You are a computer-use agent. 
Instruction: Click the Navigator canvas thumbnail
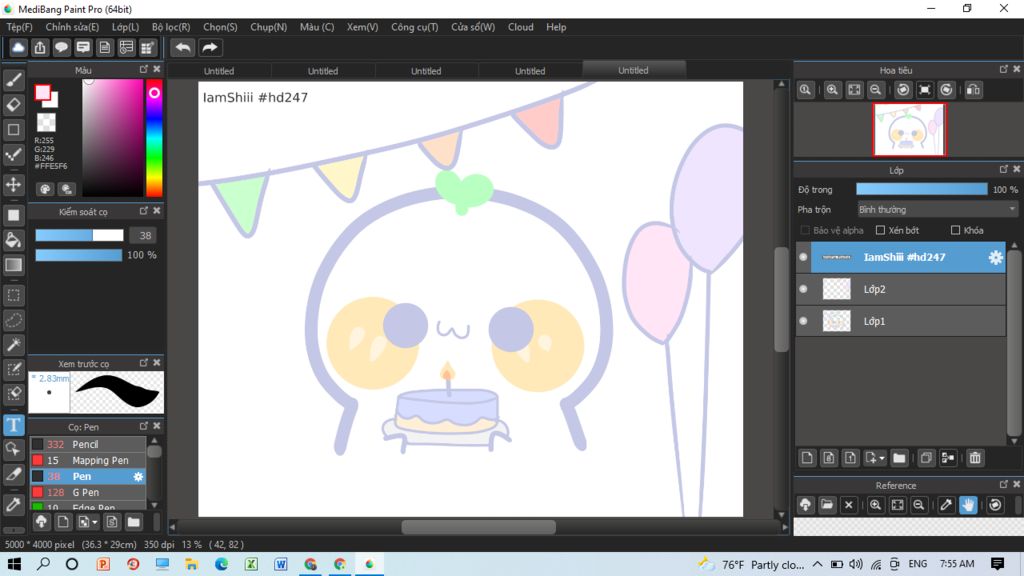[x=909, y=129]
